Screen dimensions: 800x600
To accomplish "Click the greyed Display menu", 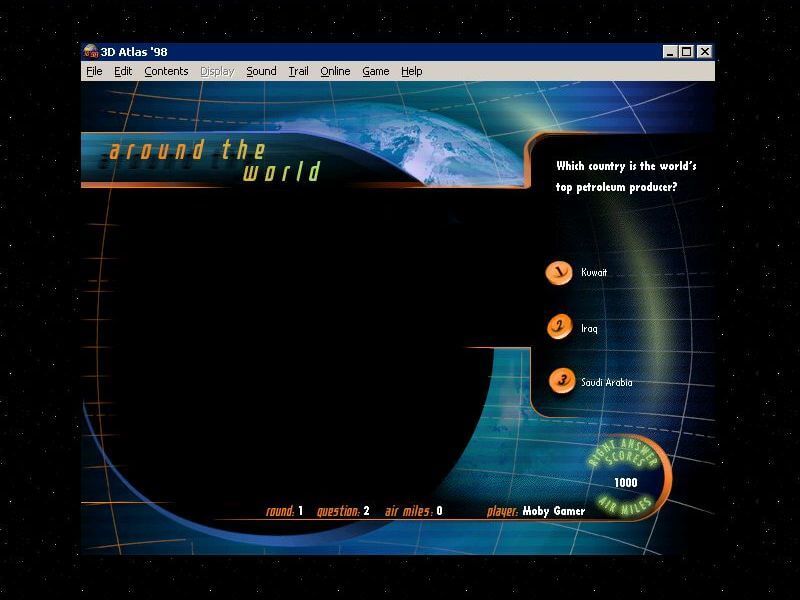I will [x=217, y=71].
